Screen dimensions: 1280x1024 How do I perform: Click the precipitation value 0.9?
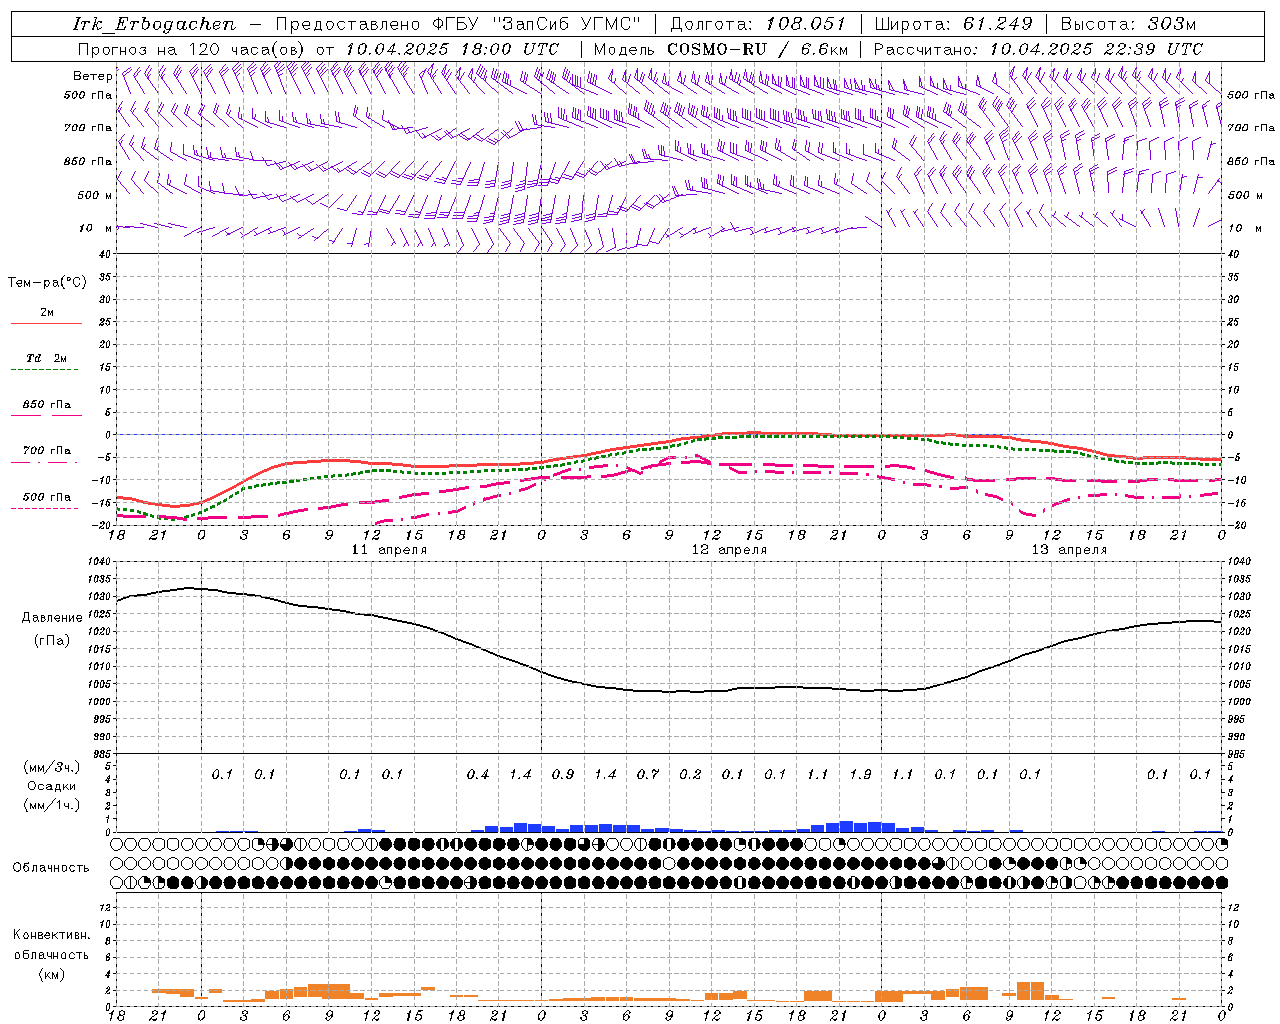pos(563,774)
